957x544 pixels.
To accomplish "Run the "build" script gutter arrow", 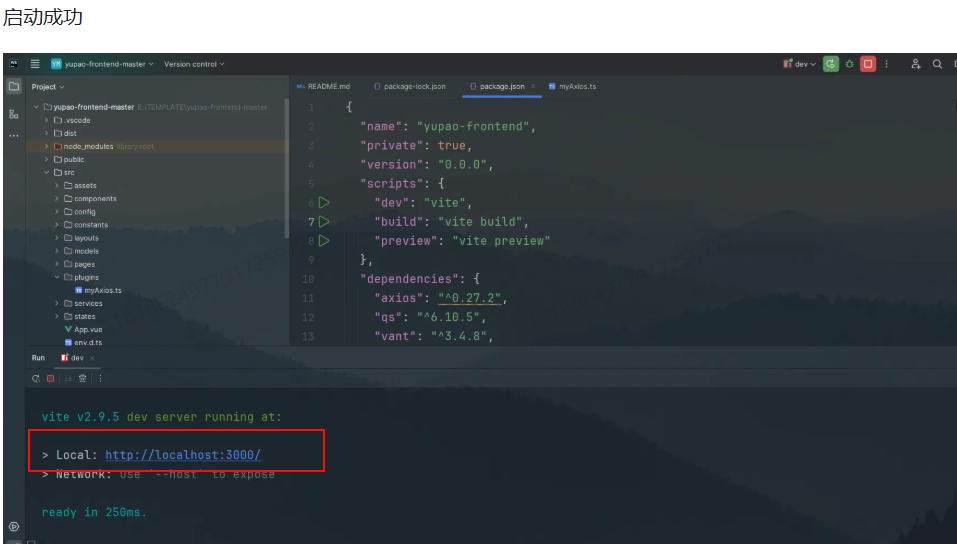I will coord(324,222).
